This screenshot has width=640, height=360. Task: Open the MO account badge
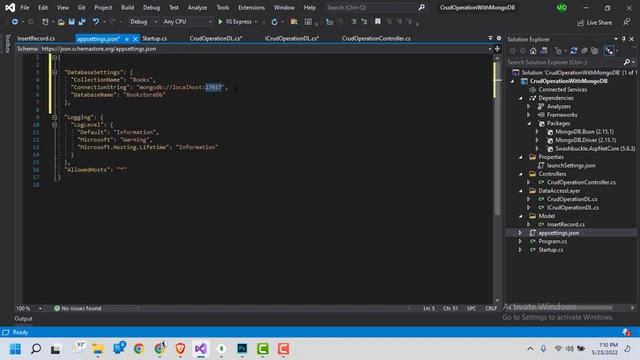click(x=562, y=8)
